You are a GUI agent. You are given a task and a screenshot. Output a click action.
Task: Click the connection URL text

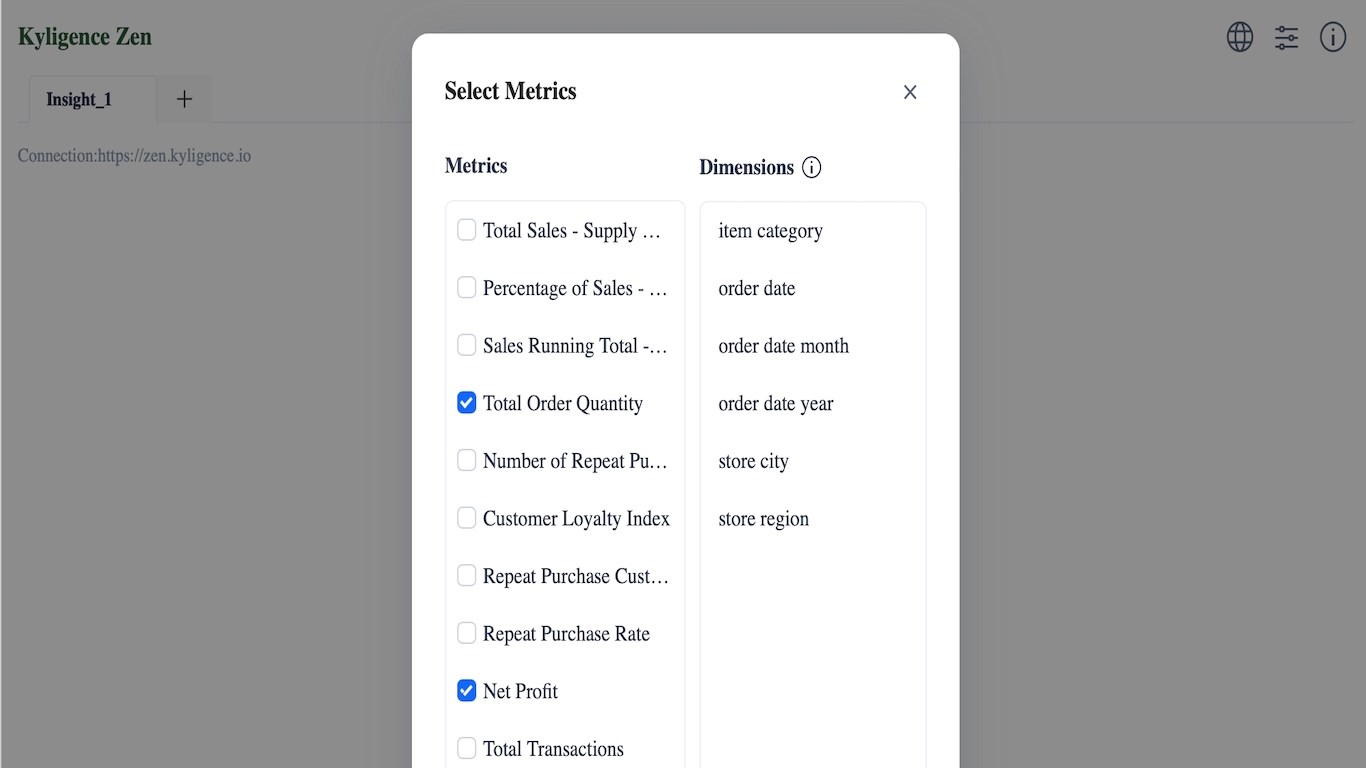(x=134, y=156)
